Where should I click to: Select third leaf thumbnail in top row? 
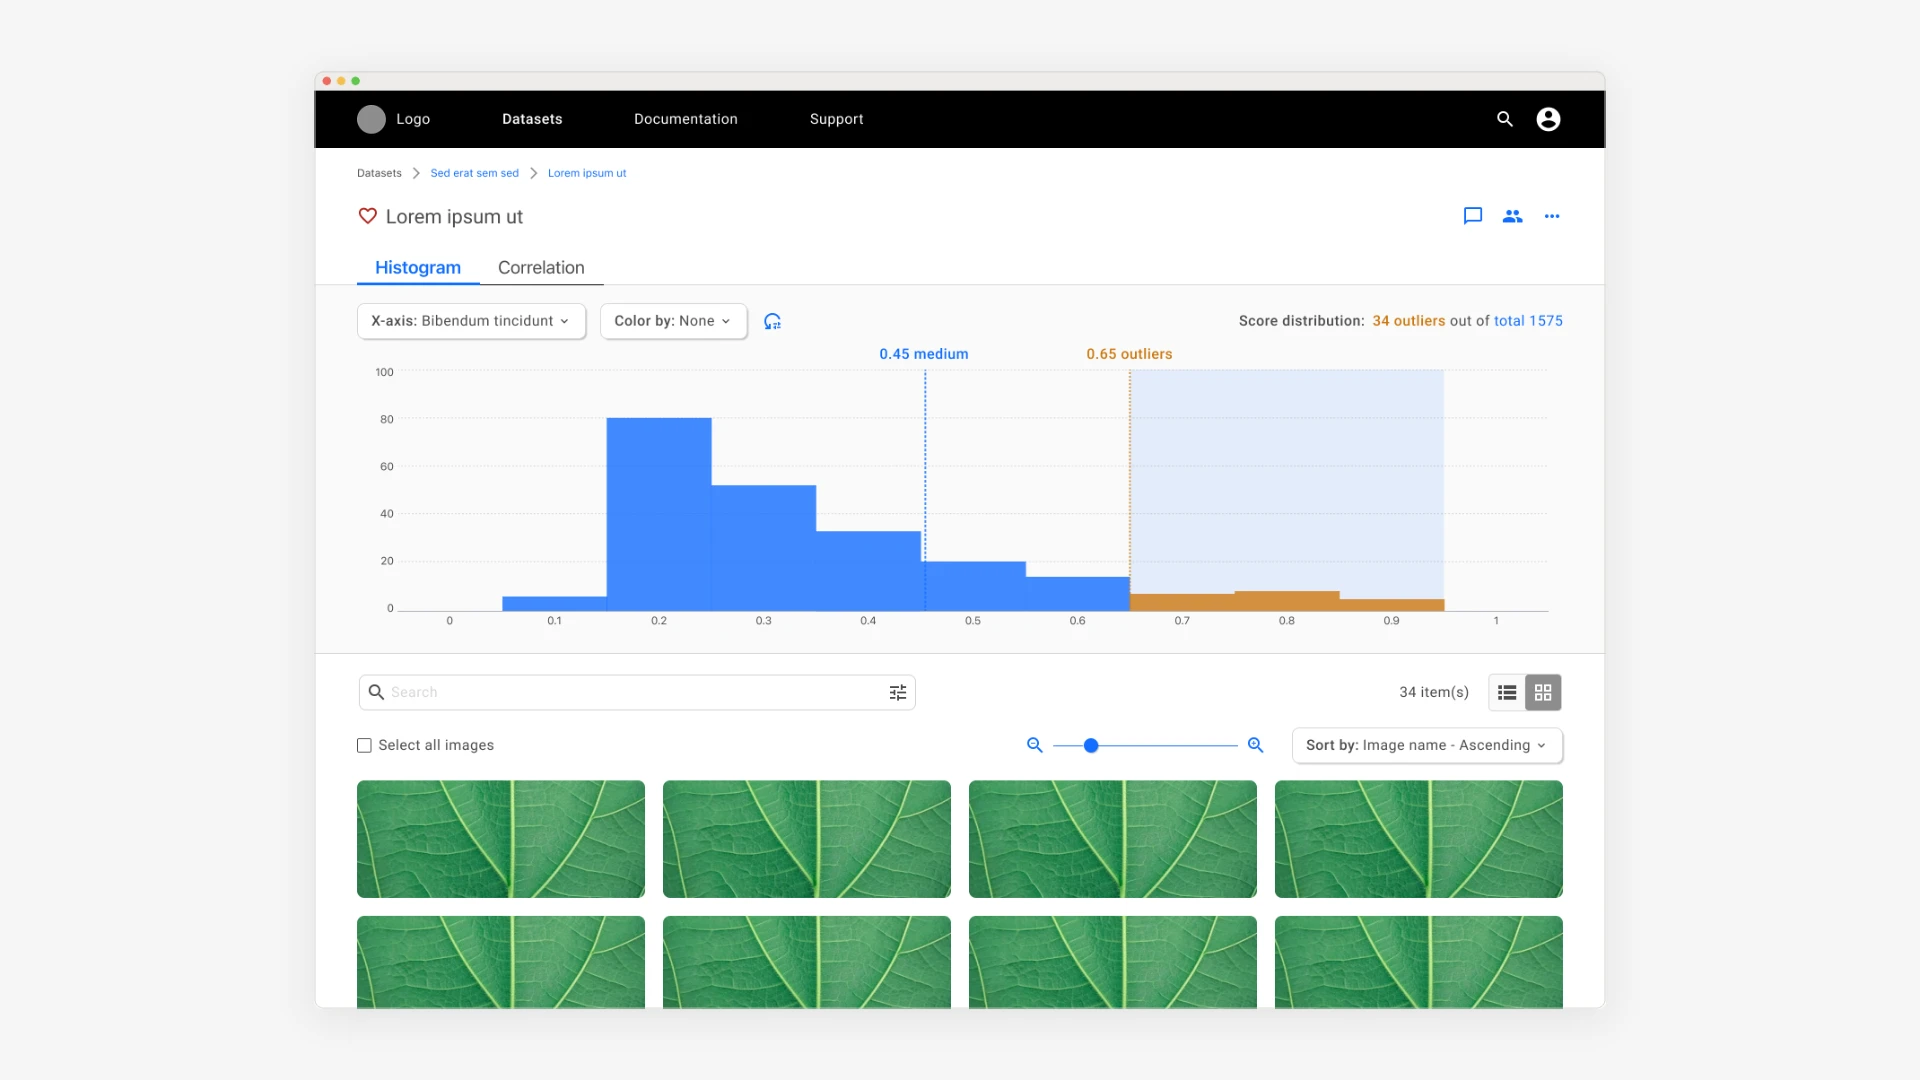click(x=1113, y=839)
